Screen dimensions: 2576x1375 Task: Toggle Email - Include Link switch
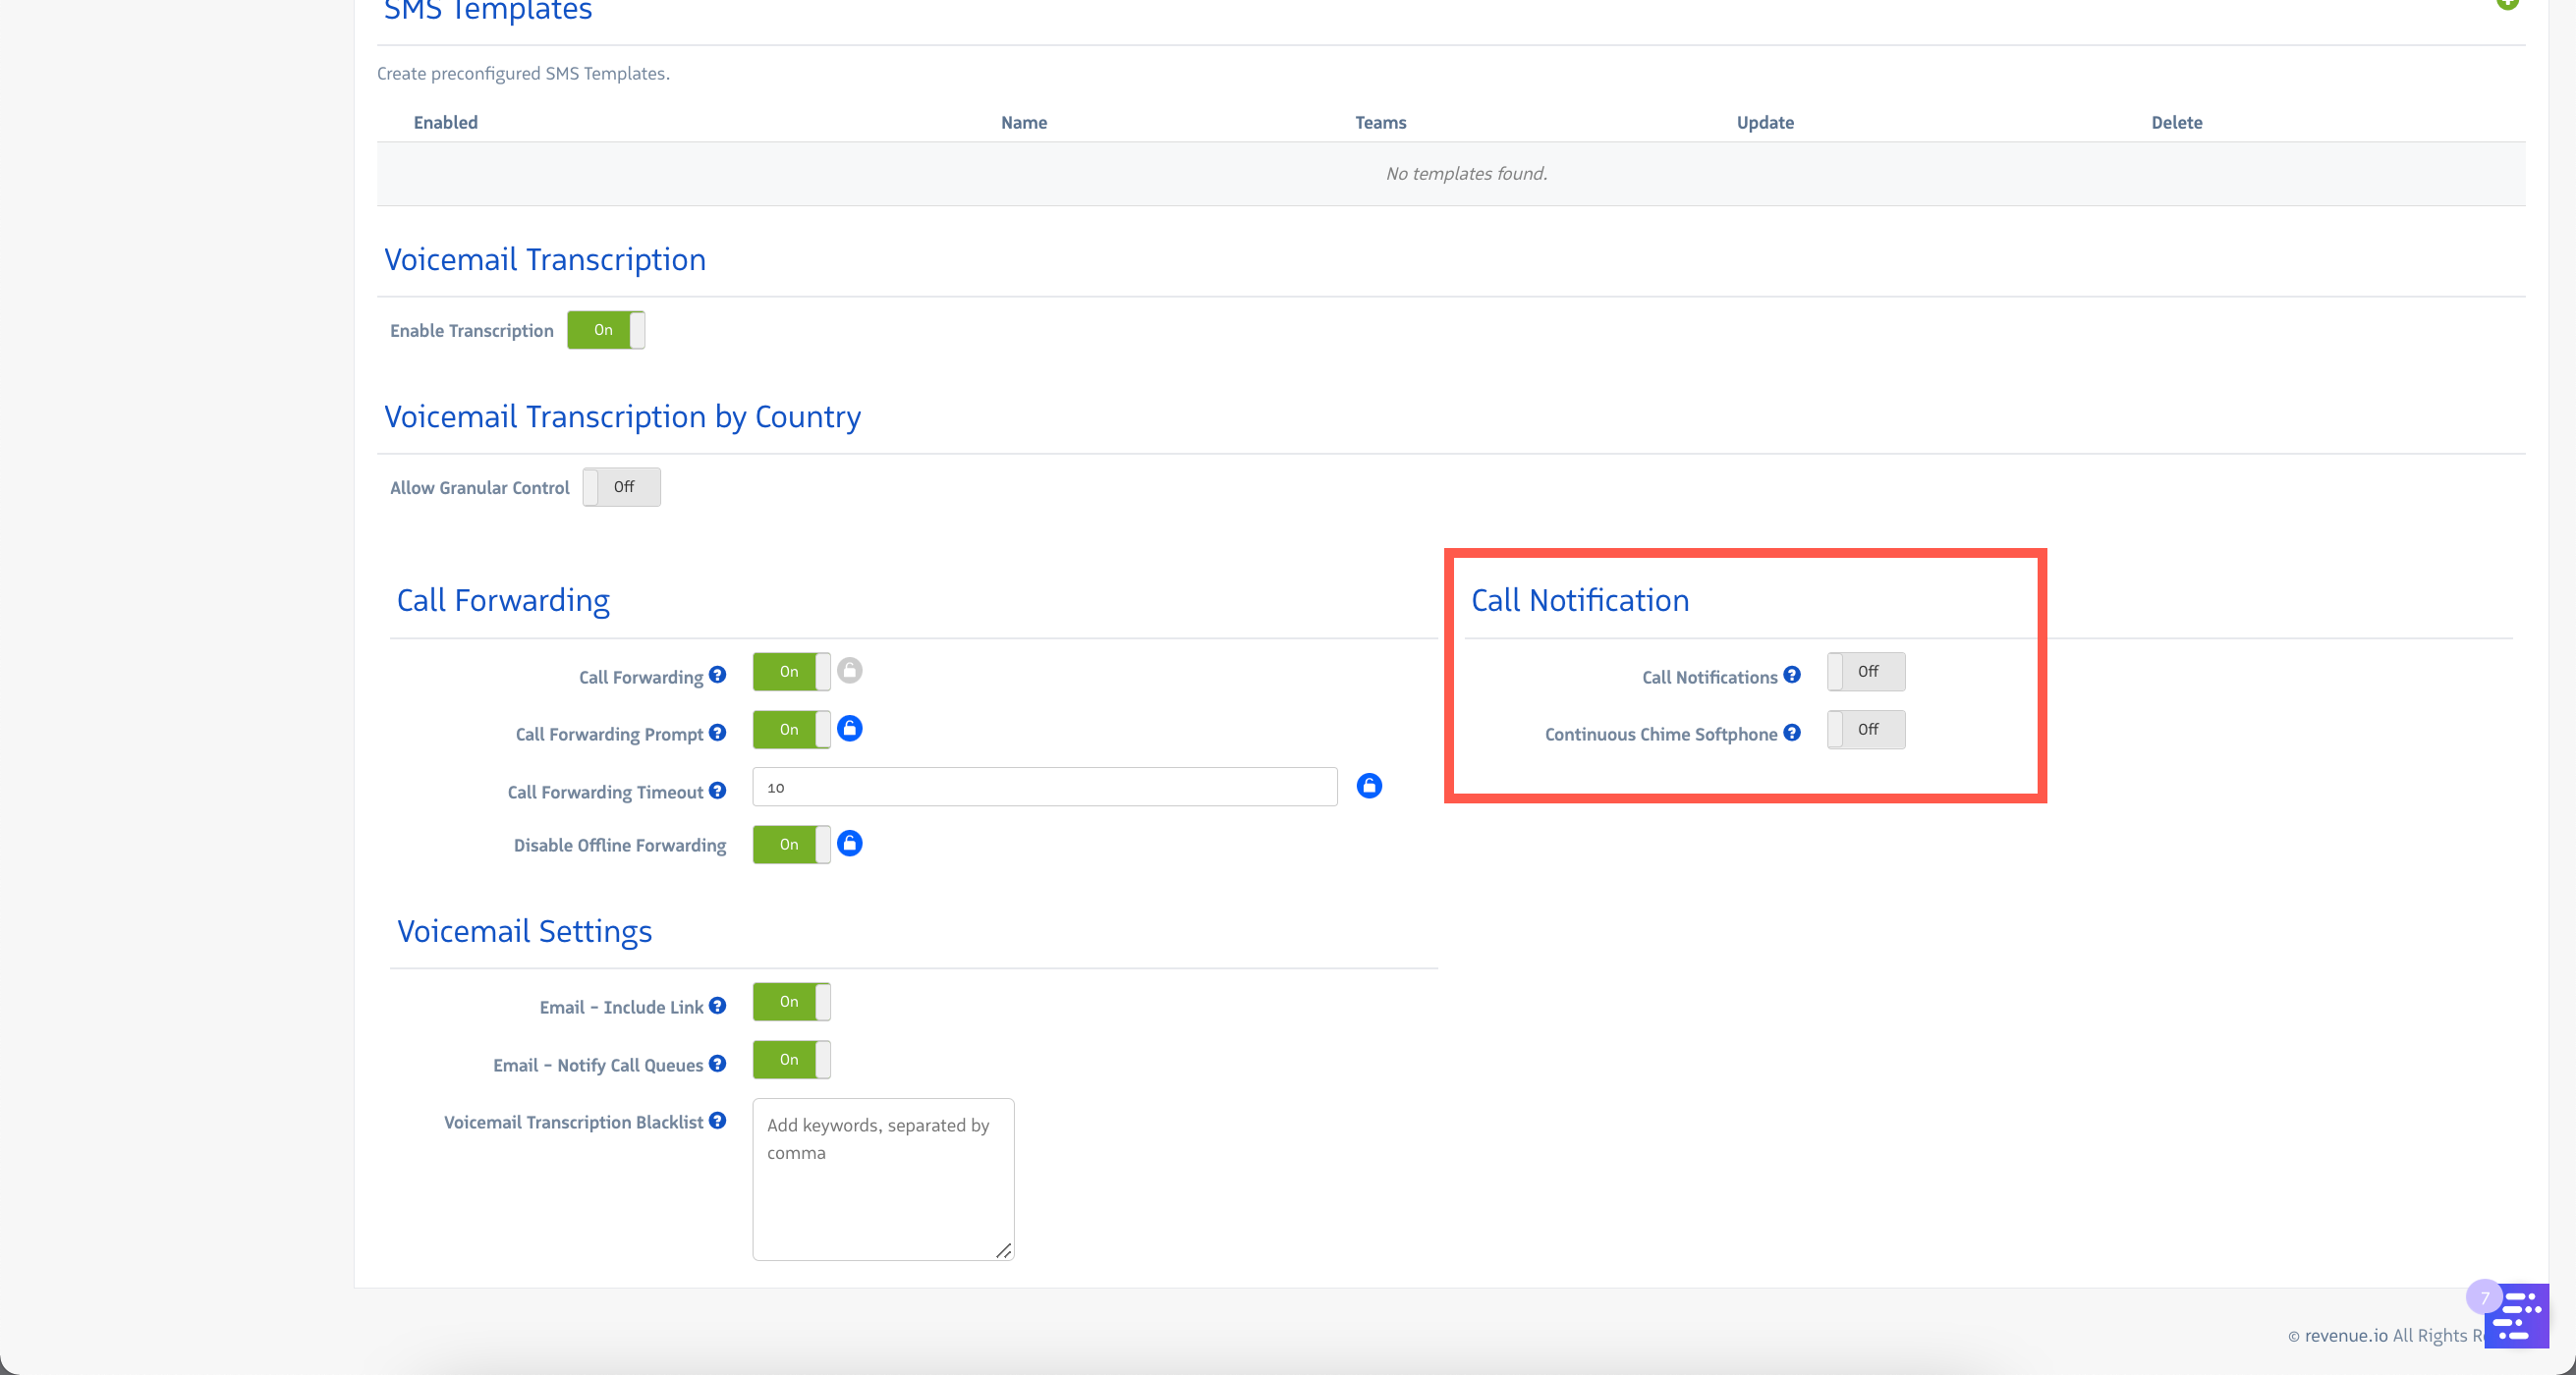click(790, 1002)
